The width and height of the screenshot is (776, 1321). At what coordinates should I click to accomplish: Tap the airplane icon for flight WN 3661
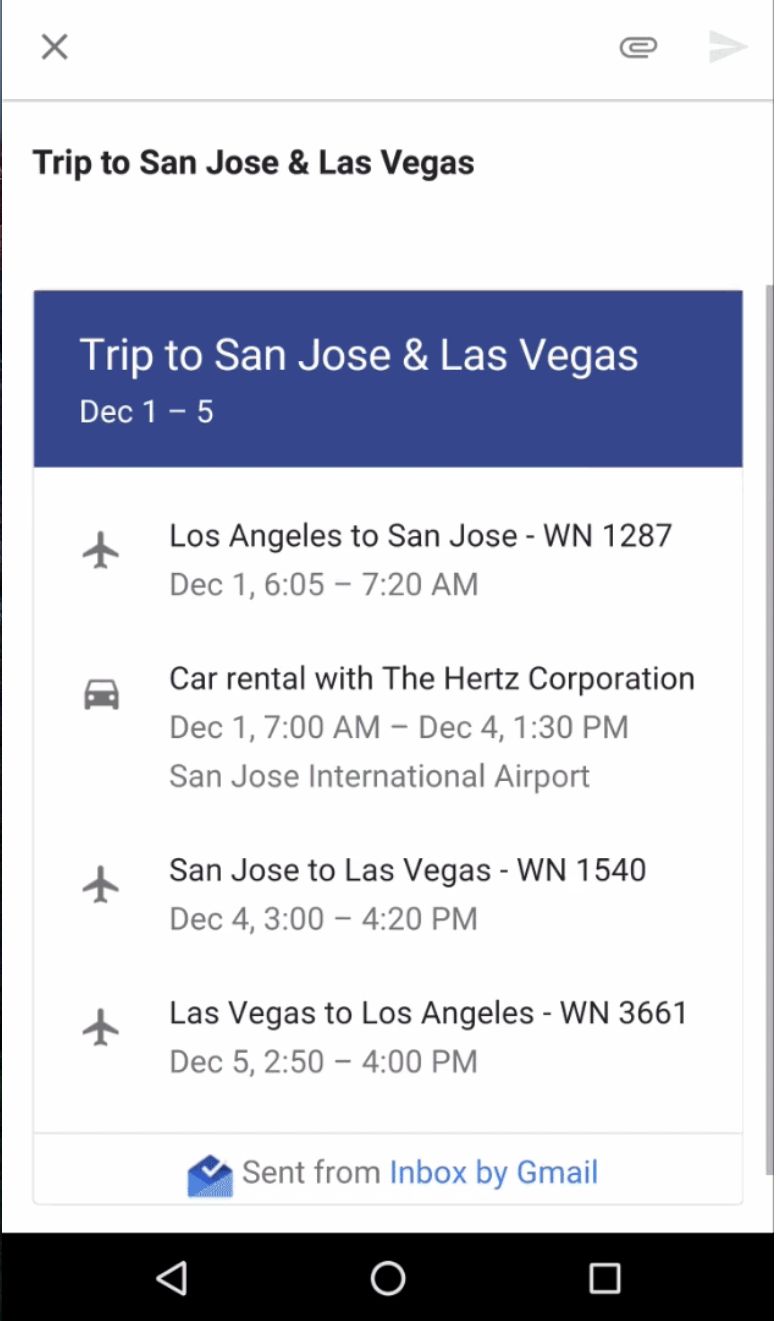click(101, 1028)
